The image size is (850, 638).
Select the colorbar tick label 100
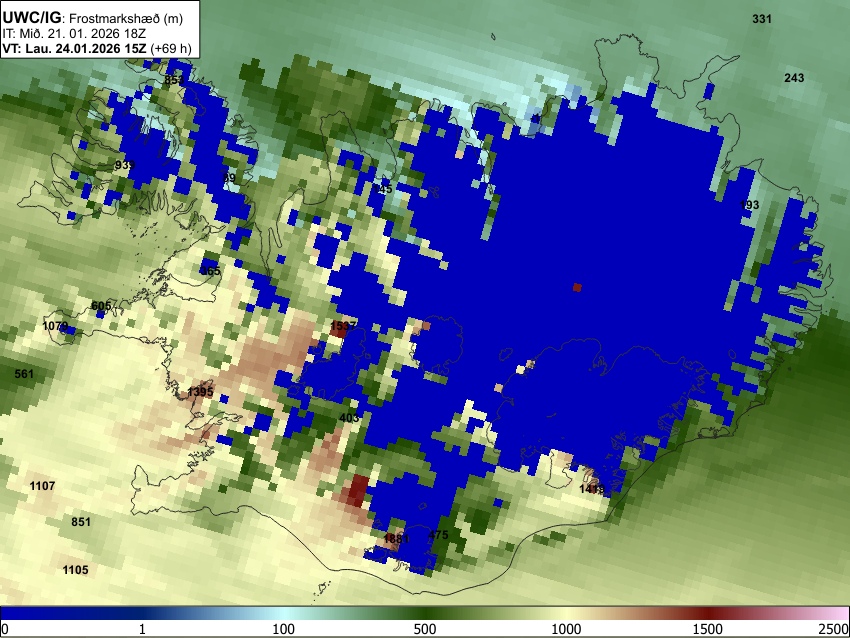click(x=284, y=629)
